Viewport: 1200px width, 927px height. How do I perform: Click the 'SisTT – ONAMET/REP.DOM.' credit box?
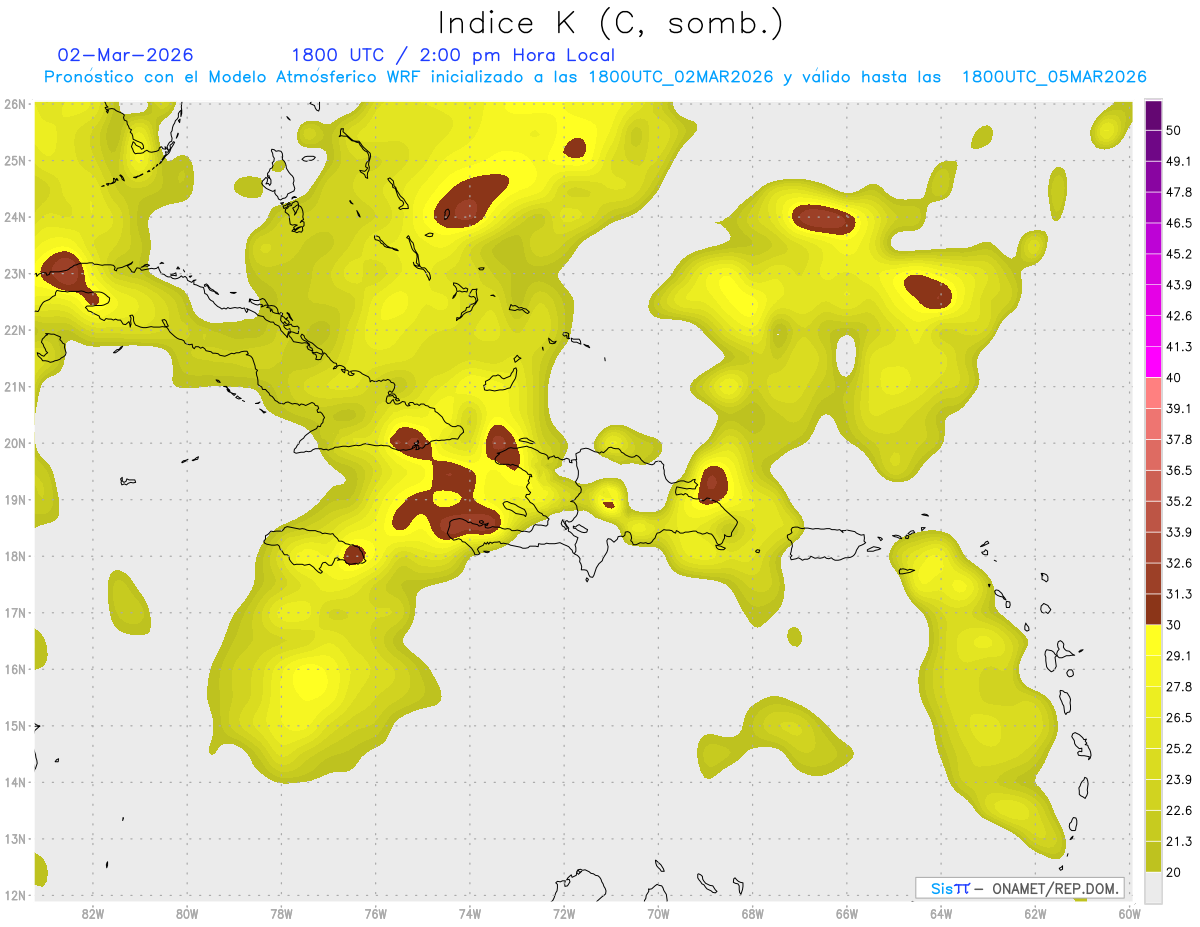coord(1020,888)
